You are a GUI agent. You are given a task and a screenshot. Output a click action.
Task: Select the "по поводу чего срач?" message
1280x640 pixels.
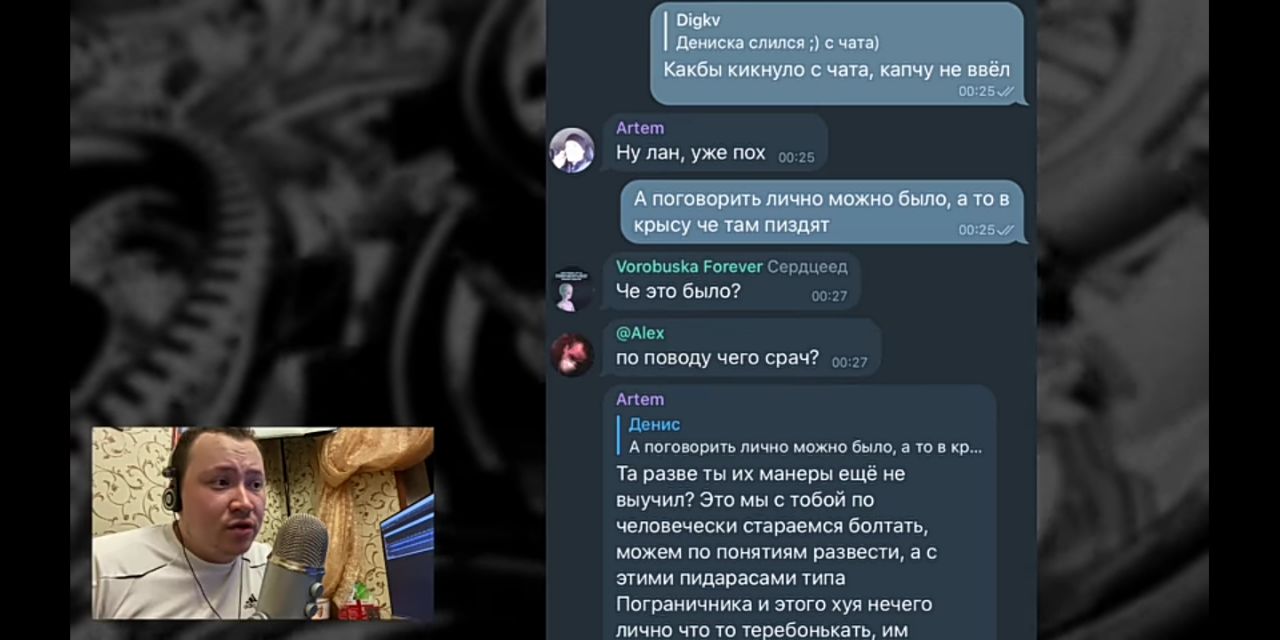[x=741, y=348]
